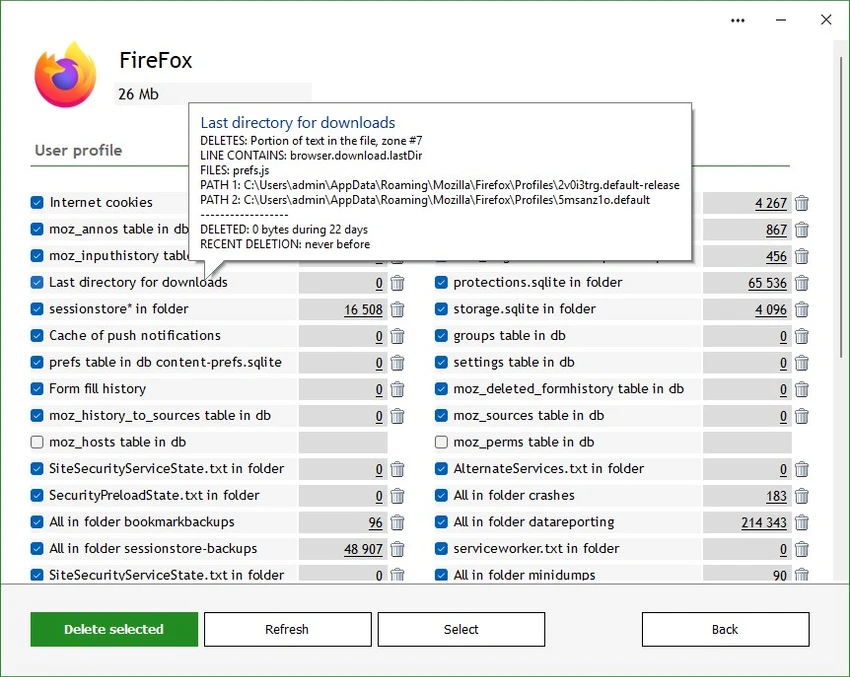Click trash icon next to protections.sqlite in folder

pyautogui.click(x=801, y=283)
